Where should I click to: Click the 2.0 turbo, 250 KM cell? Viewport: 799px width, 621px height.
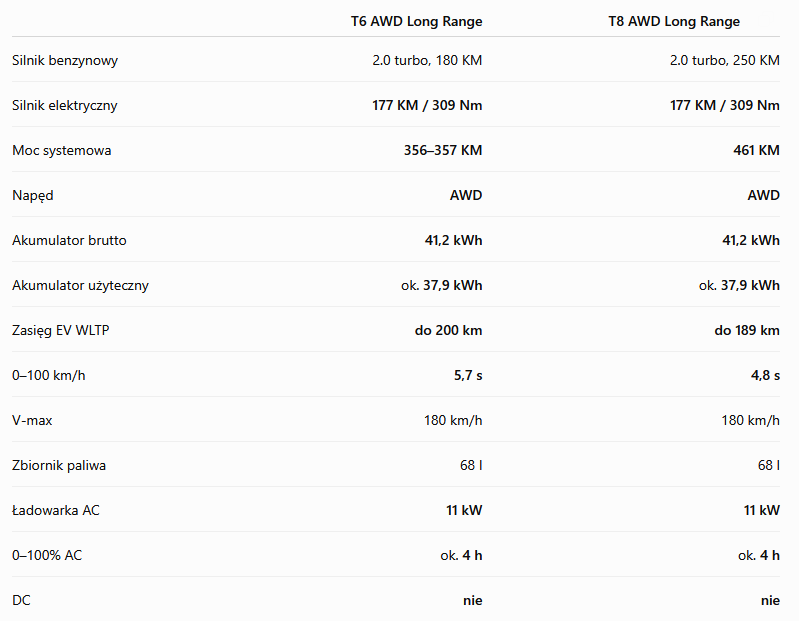pos(725,60)
